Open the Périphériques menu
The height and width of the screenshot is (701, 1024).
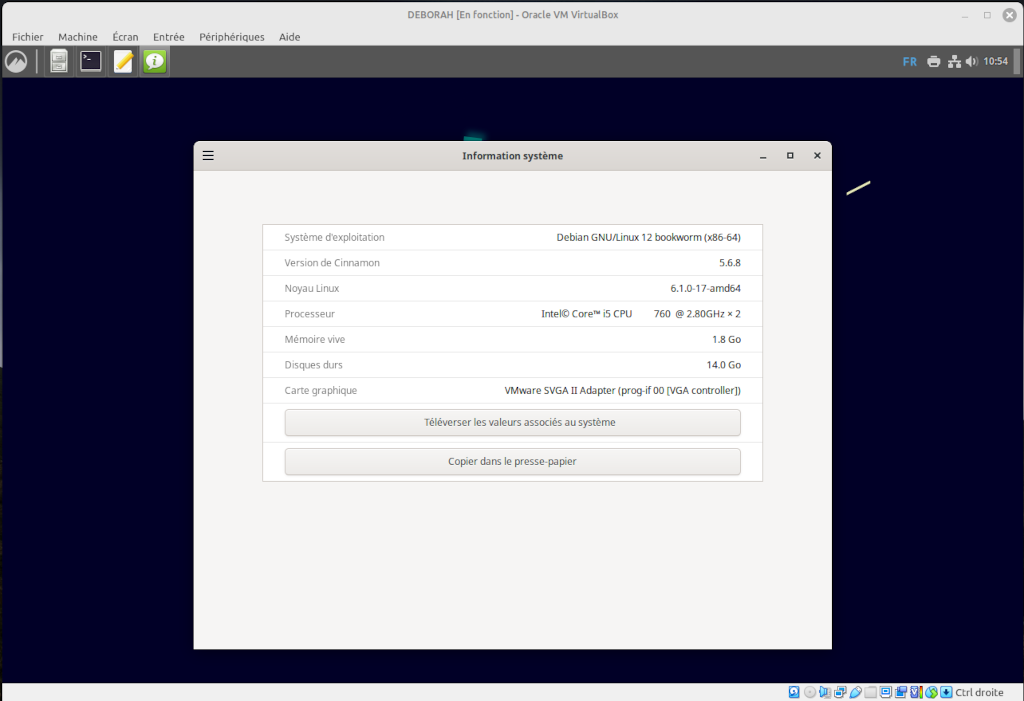coord(231,37)
